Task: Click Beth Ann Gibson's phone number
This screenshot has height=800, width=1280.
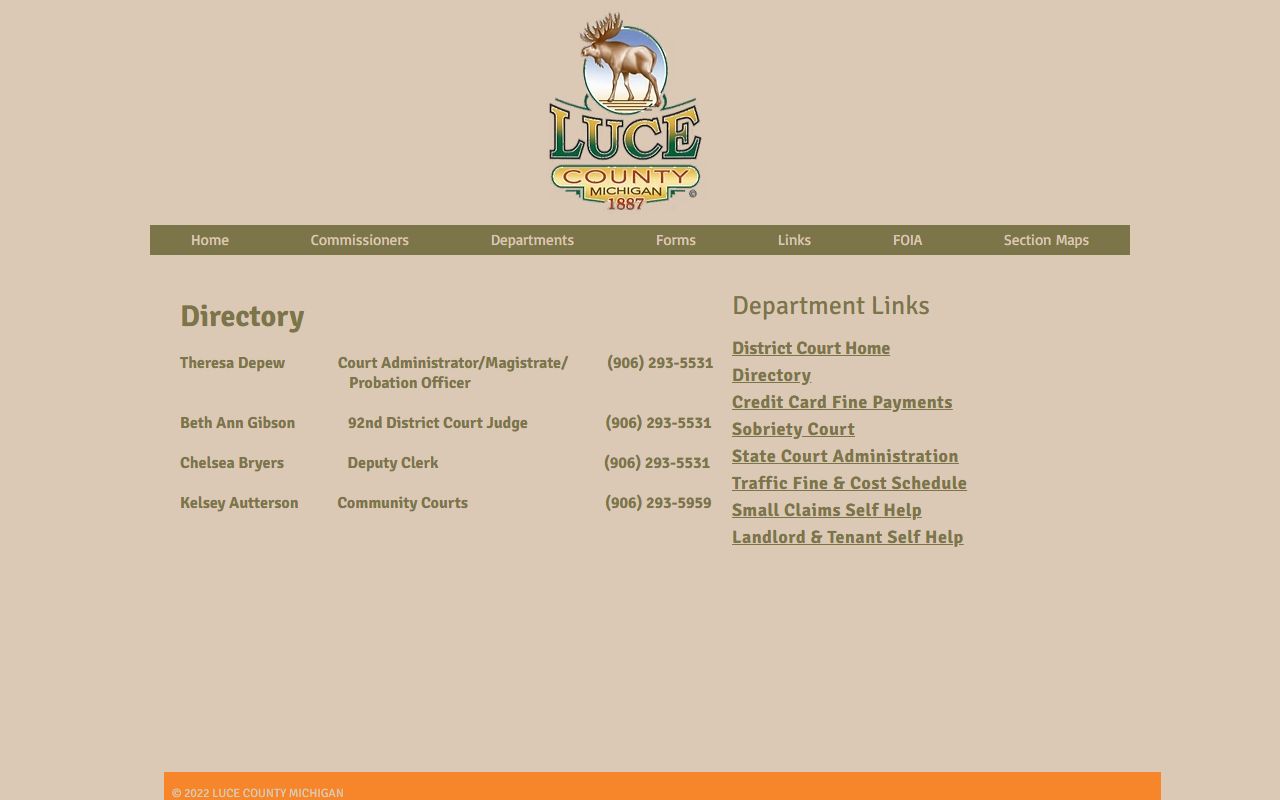Action: pyautogui.click(x=658, y=423)
